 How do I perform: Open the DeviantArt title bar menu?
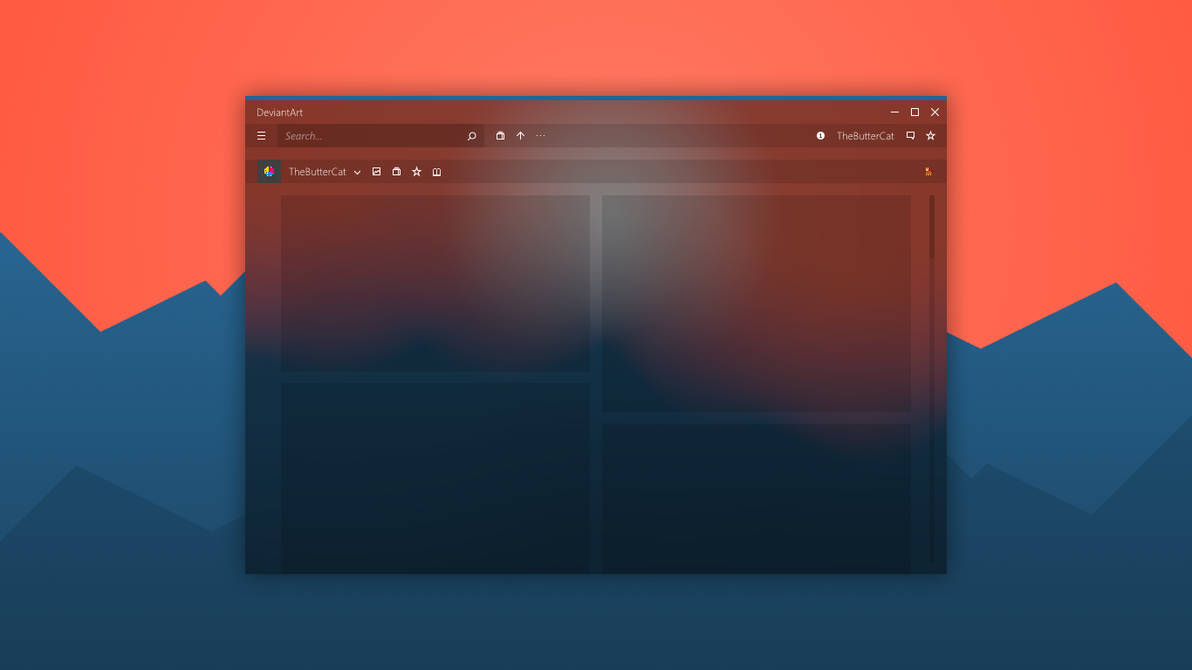tap(279, 112)
